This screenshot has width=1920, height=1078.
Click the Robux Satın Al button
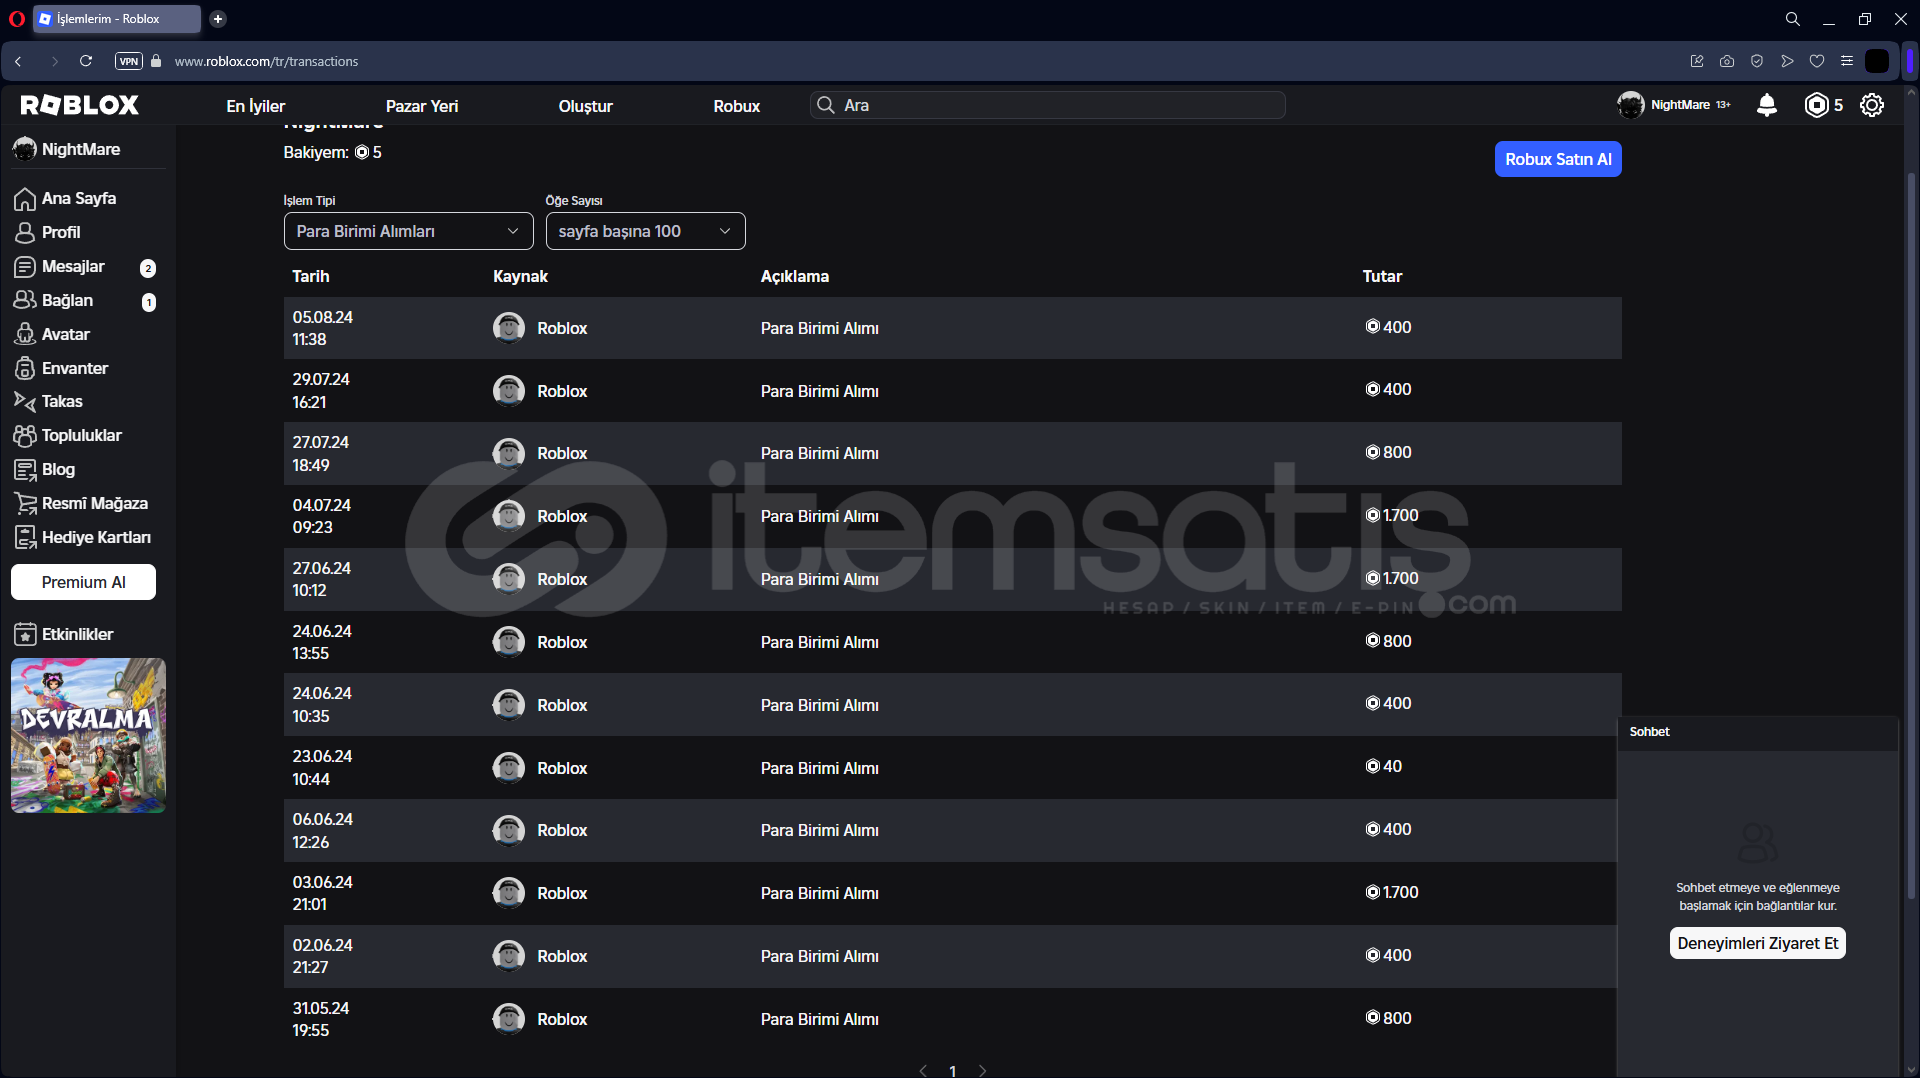click(x=1557, y=160)
